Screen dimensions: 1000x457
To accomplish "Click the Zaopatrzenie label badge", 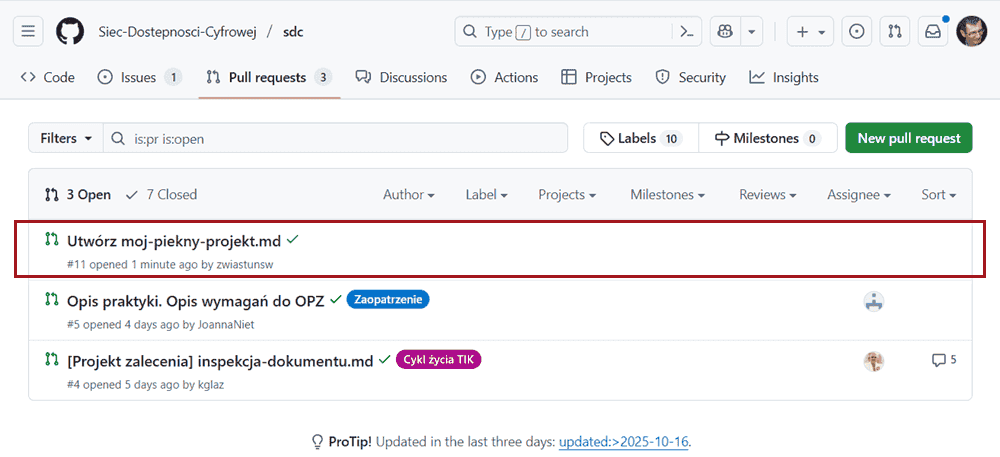I will point(388,299).
